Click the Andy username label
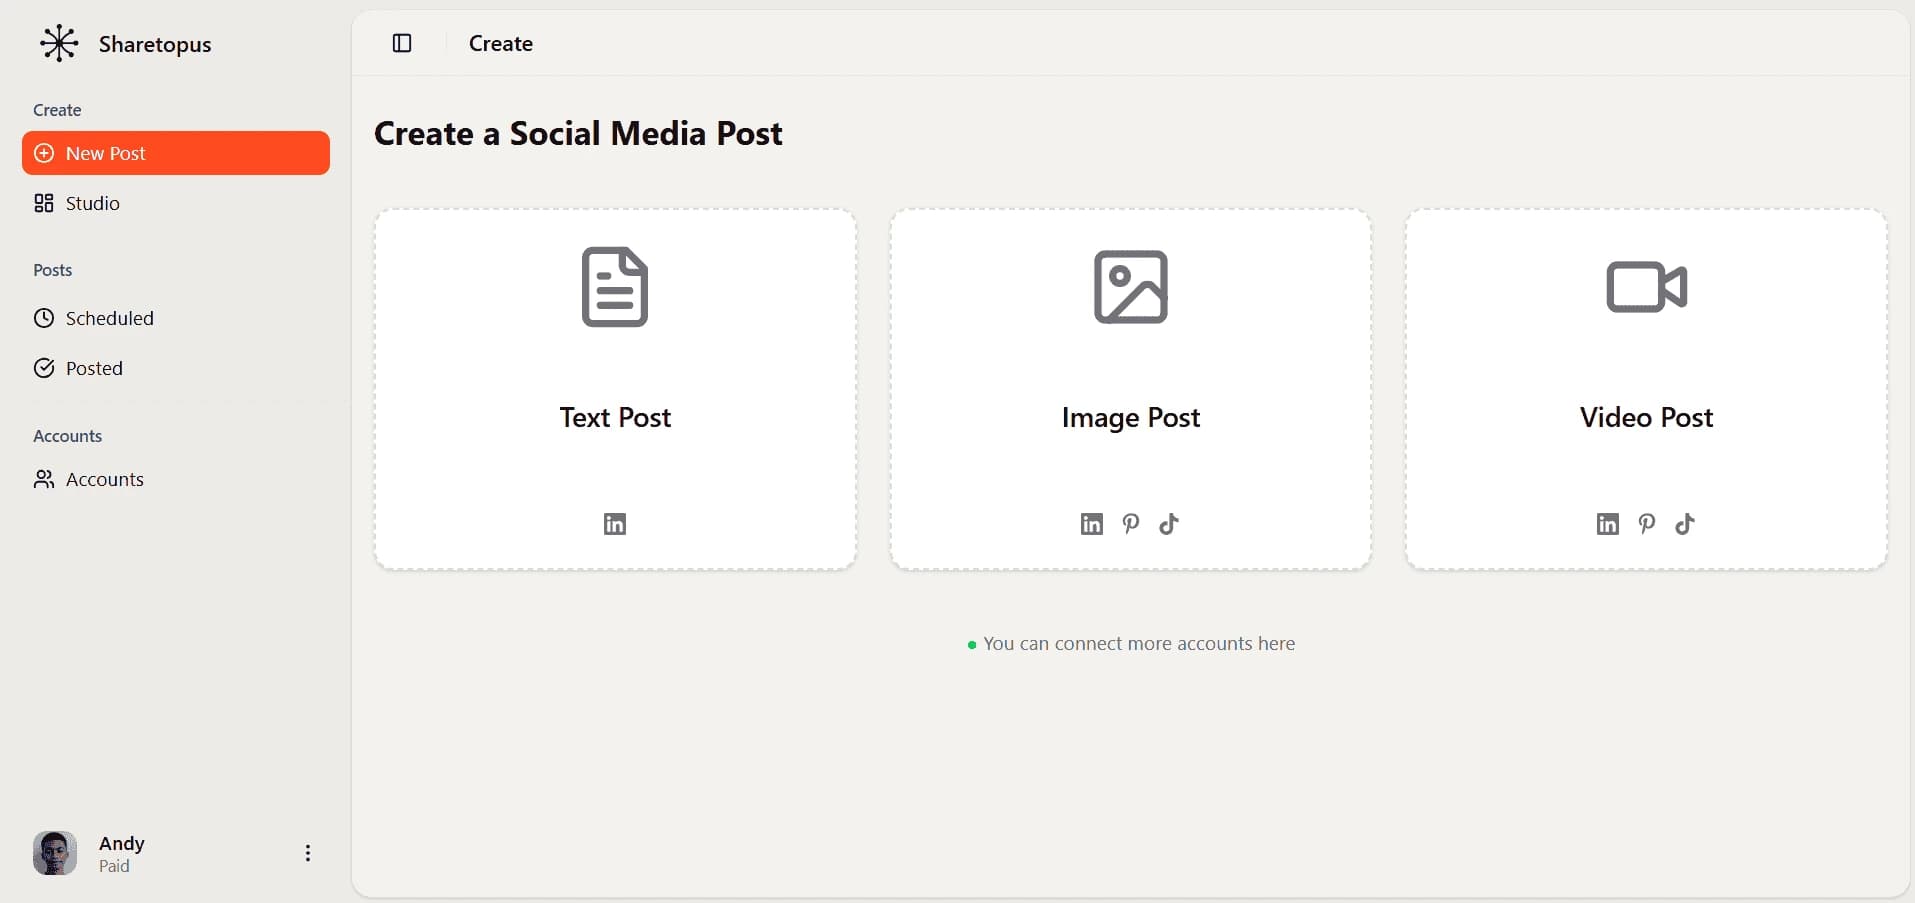The image size is (1915, 903). 122,843
